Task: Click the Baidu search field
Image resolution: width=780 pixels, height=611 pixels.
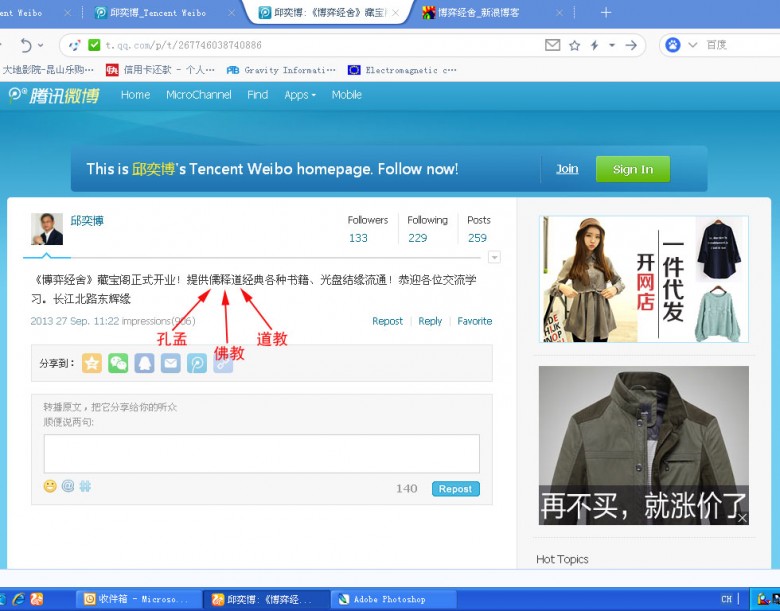Action: (741, 45)
